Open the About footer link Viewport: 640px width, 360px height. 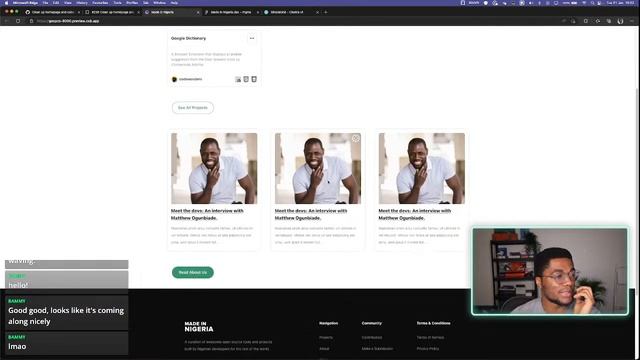[324, 349]
